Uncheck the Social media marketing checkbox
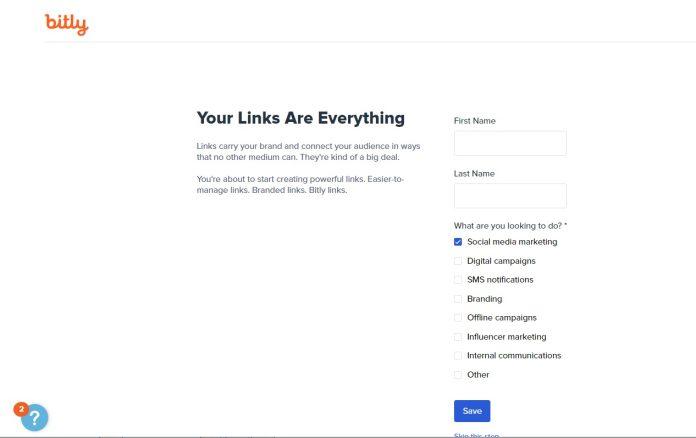Image resolution: width=696 pixels, height=438 pixels. [x=458, y=242]
